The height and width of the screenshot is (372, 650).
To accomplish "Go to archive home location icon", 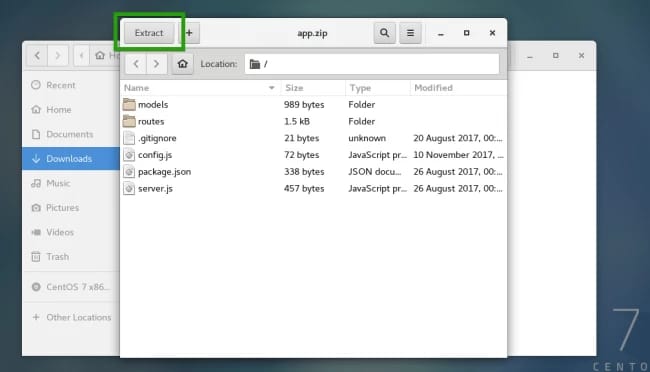I will [182, 64].
